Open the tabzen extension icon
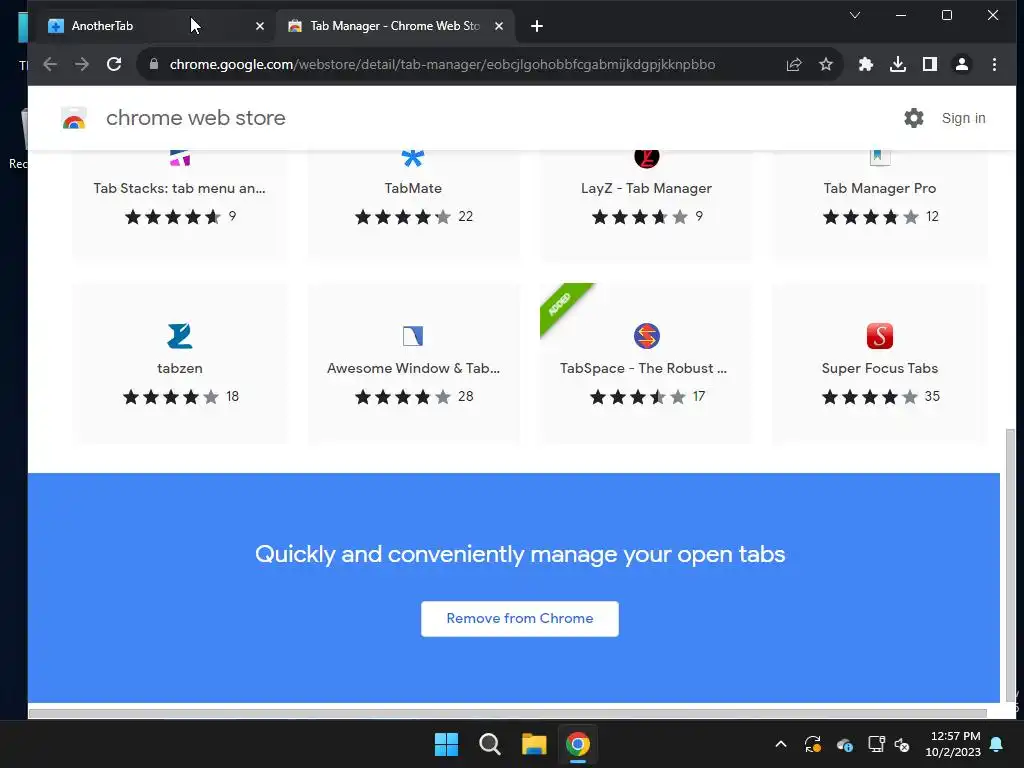Viewport: 1024px width, 768px height. pyautogui.click(x=180, y=336)
